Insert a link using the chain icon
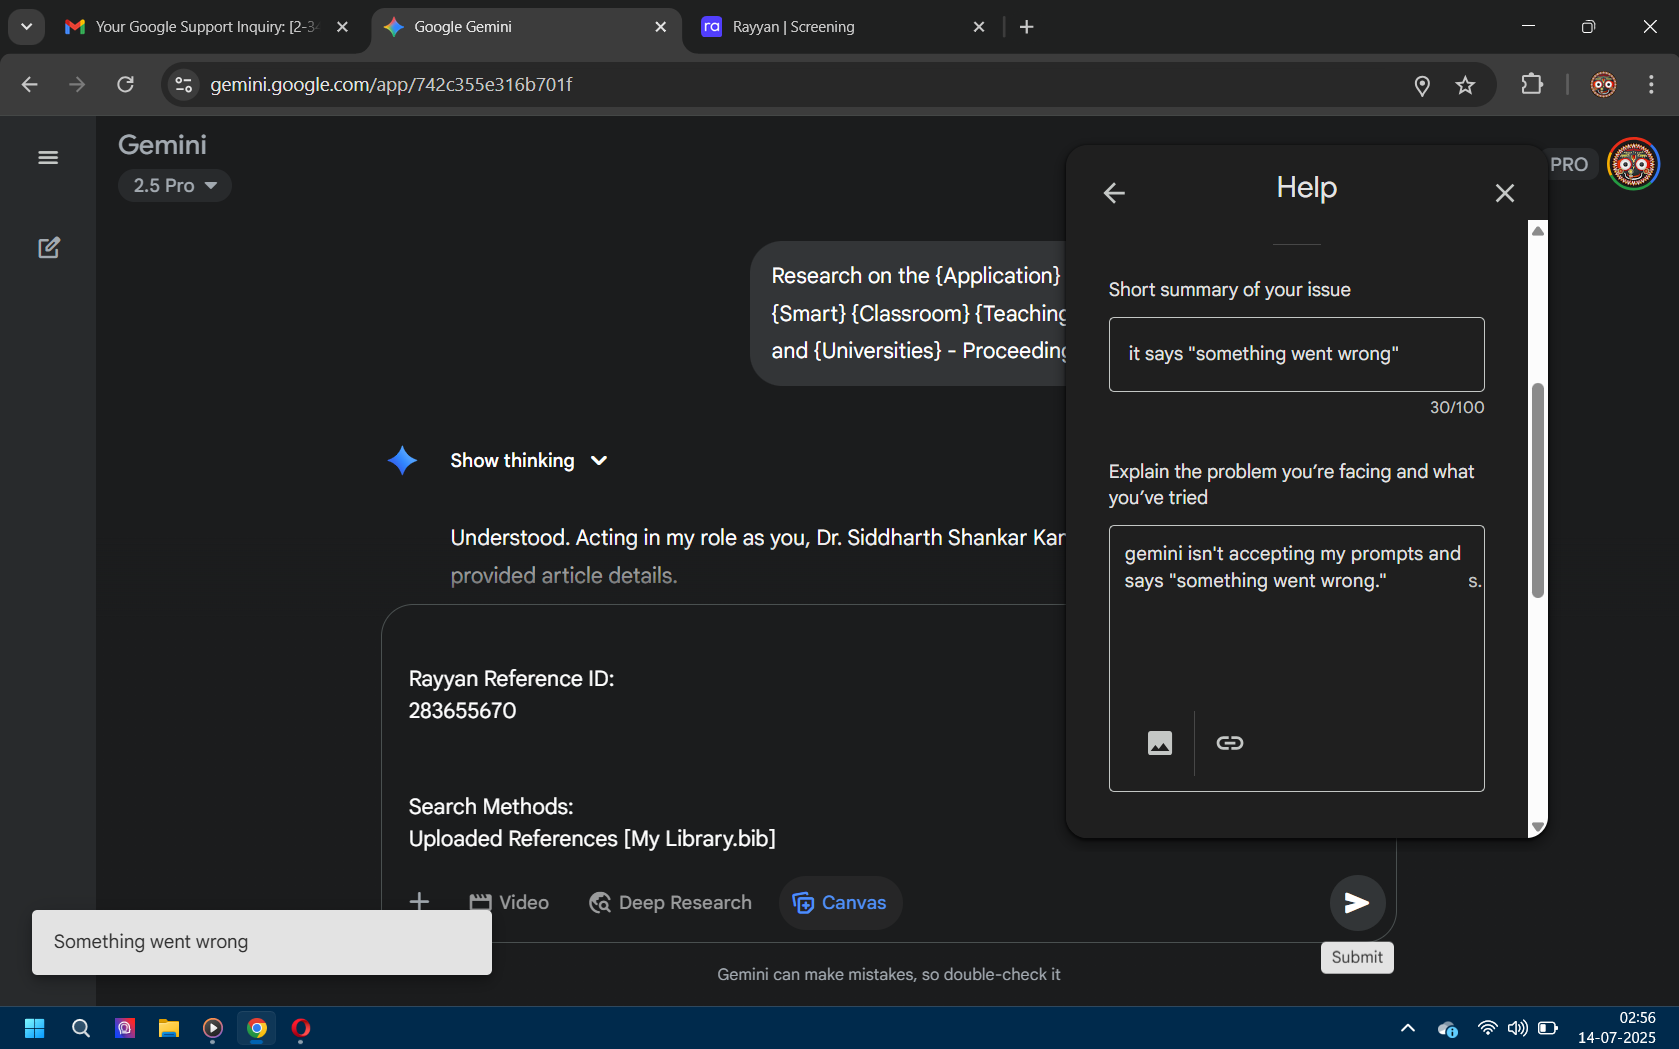1679x1049 pixels. [1229, 743]
